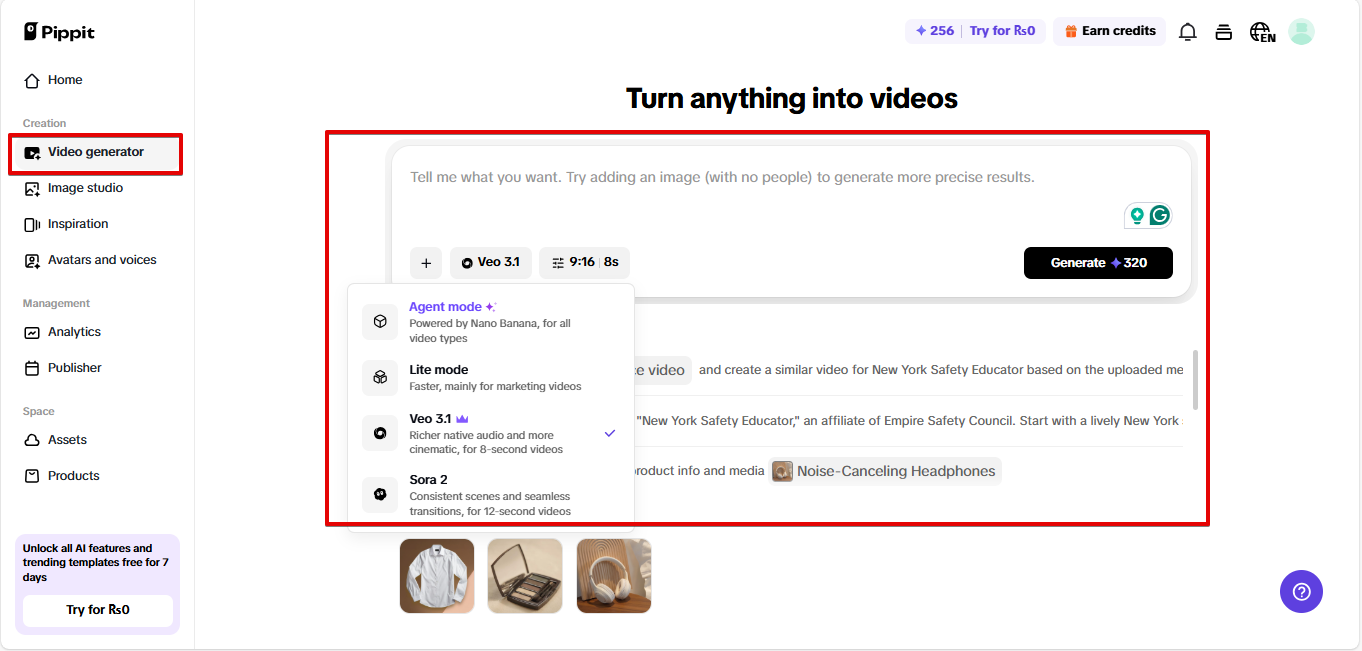Click the white shirt thumbnail
The image size is (1362, 651).
click(437, 576)
